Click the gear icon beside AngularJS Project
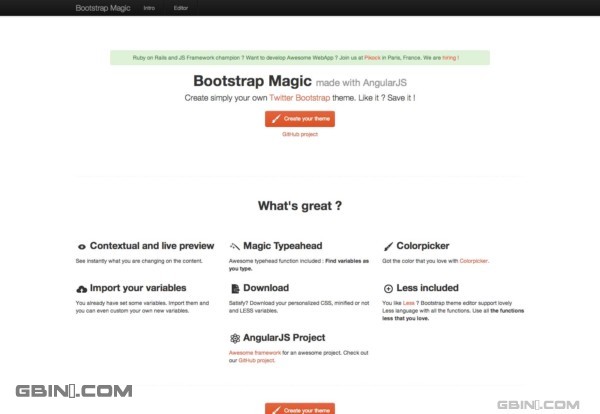 click(235, 338)
